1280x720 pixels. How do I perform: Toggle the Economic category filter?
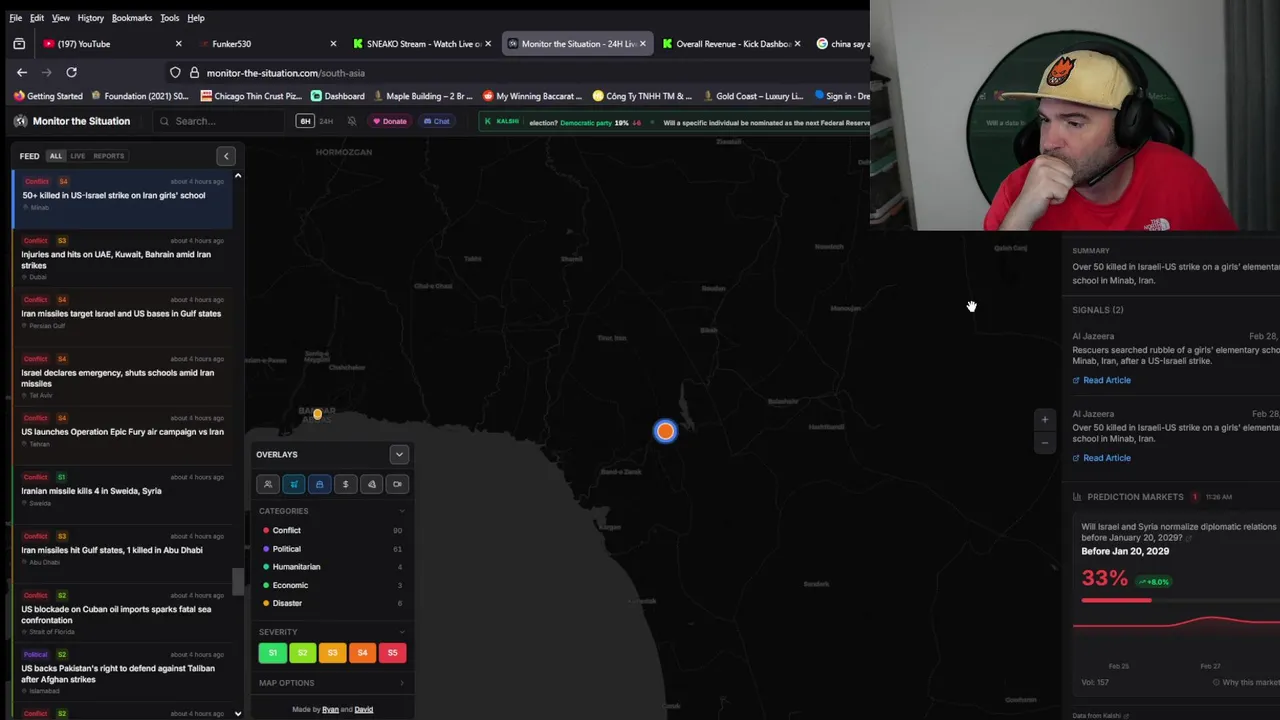coord(332,585)
